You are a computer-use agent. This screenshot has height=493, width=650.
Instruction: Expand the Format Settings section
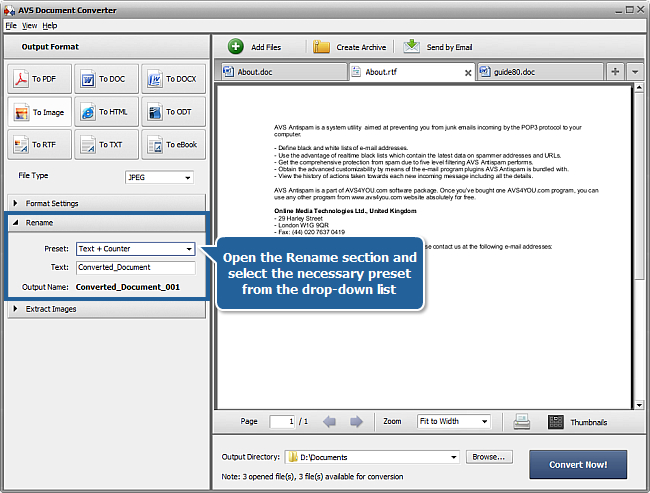coord(107,203)
